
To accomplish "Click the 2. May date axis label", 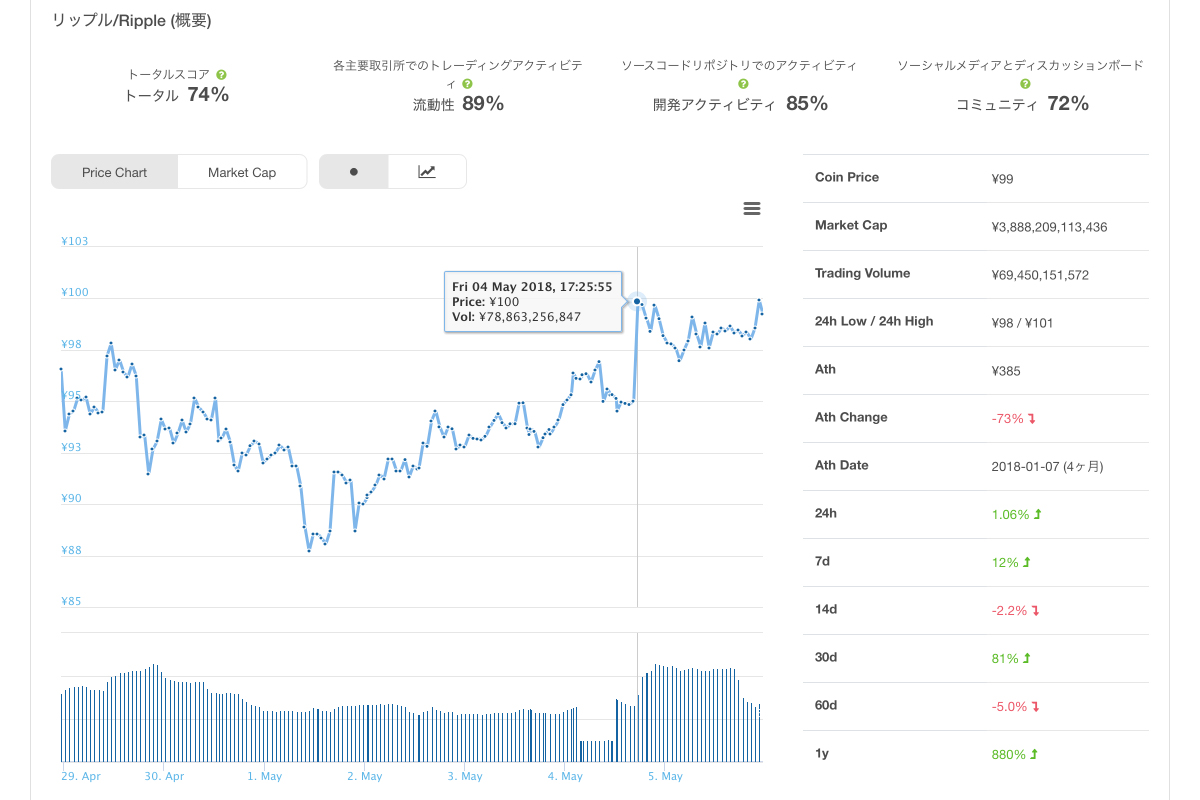I will click(x=365, y=776).
